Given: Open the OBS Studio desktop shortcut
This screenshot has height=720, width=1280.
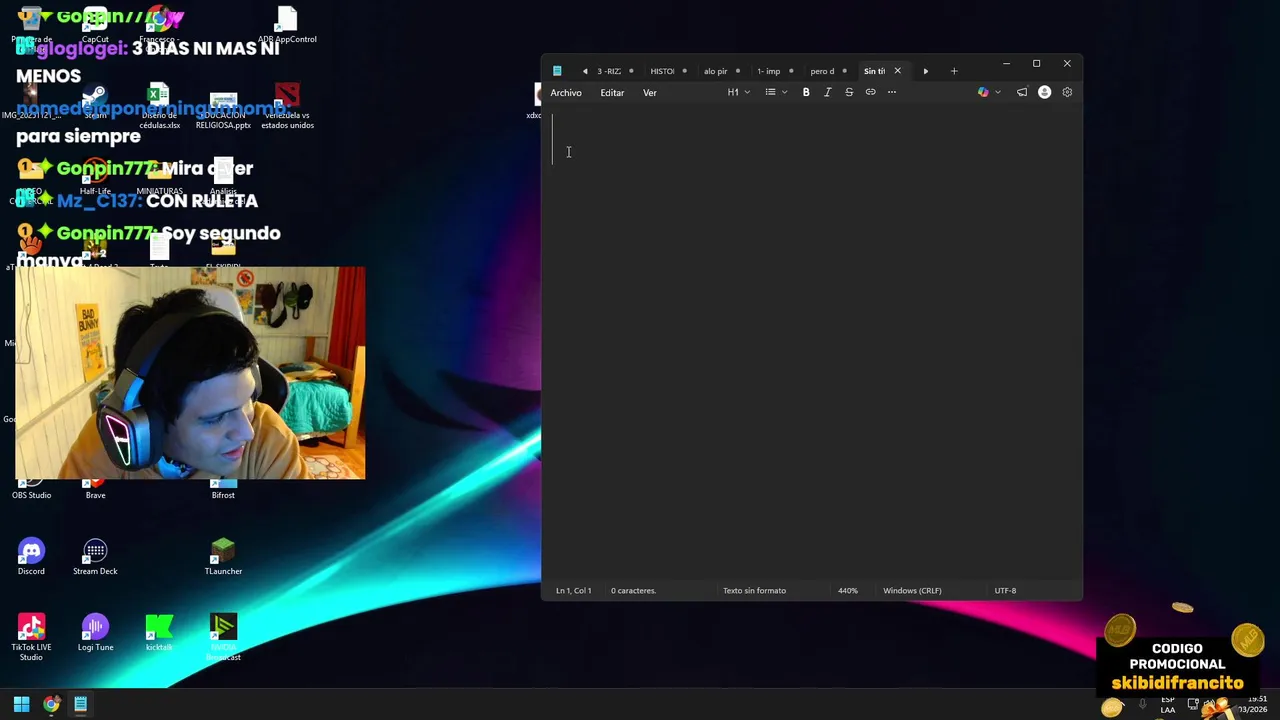Looking at the screenshot, I should coord(31,489).
